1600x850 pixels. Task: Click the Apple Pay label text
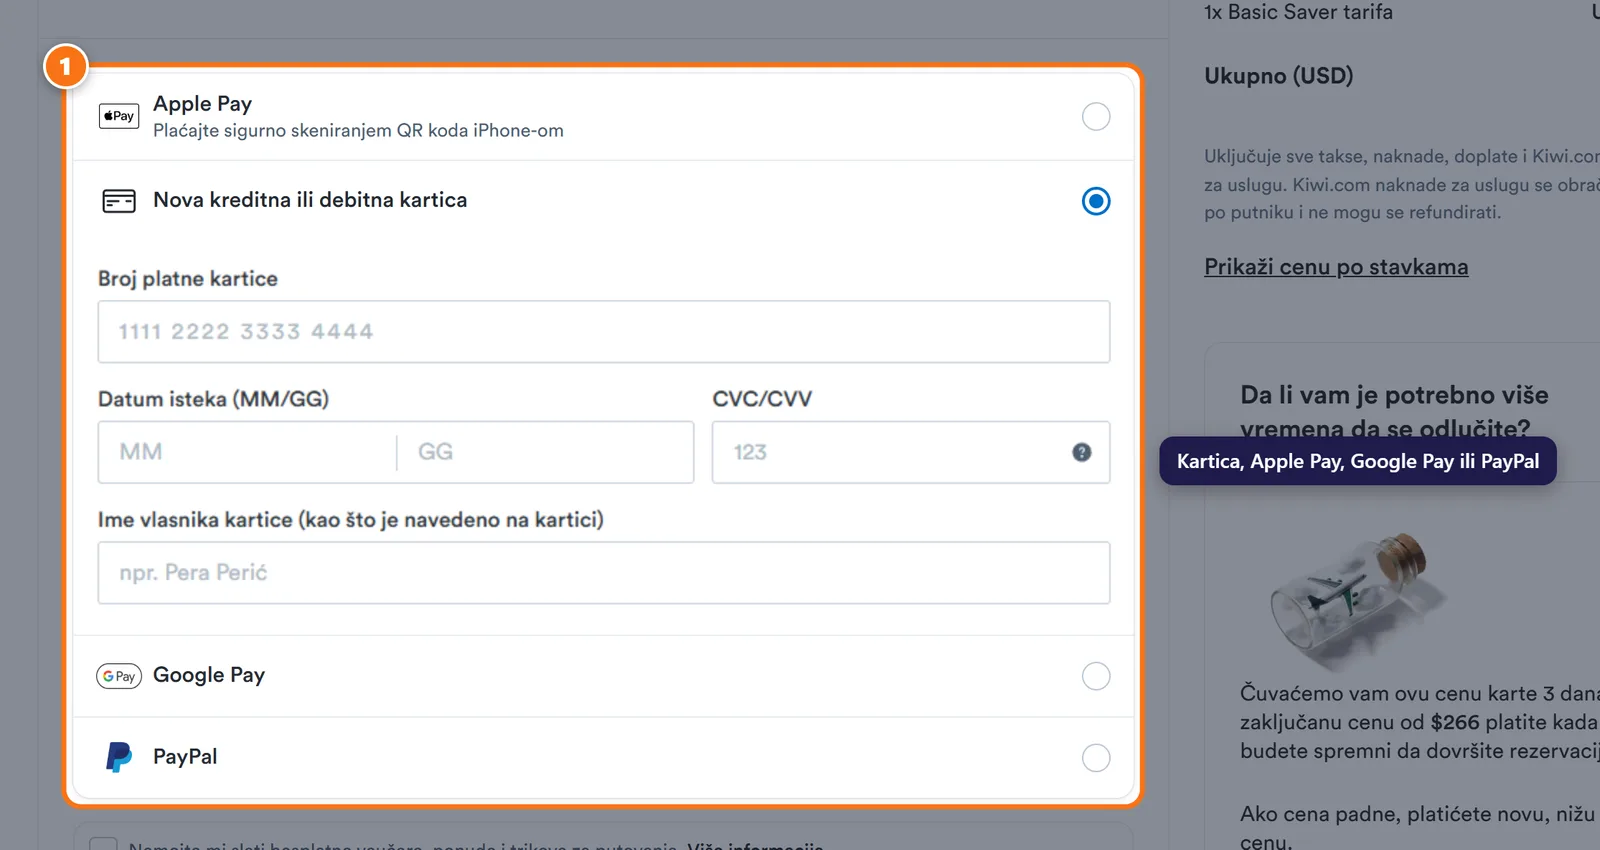[x=202, y=104]
